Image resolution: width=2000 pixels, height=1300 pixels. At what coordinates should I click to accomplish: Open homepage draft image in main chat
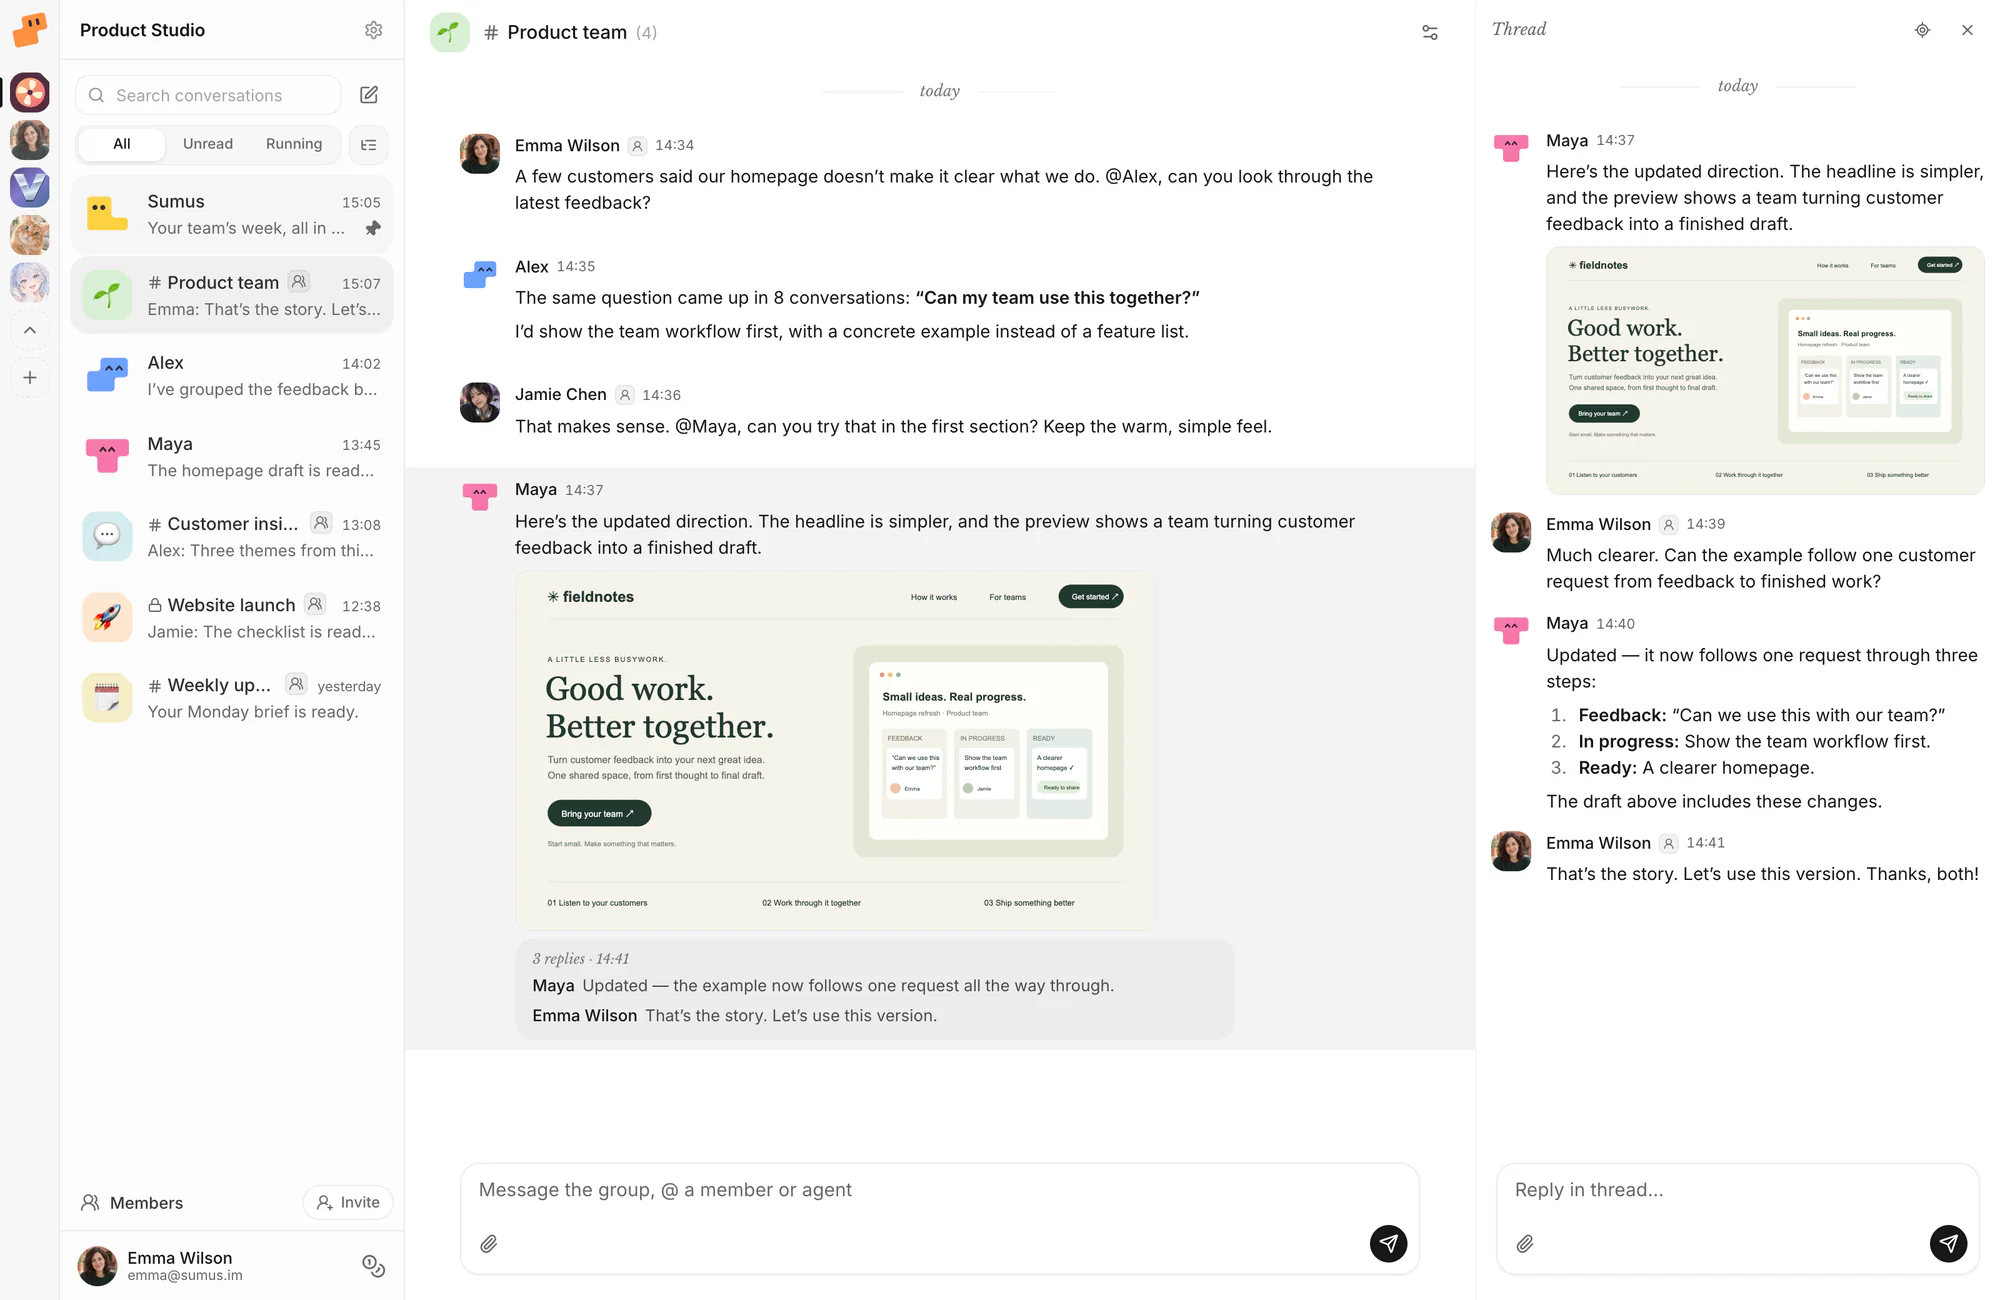[836, 750]
